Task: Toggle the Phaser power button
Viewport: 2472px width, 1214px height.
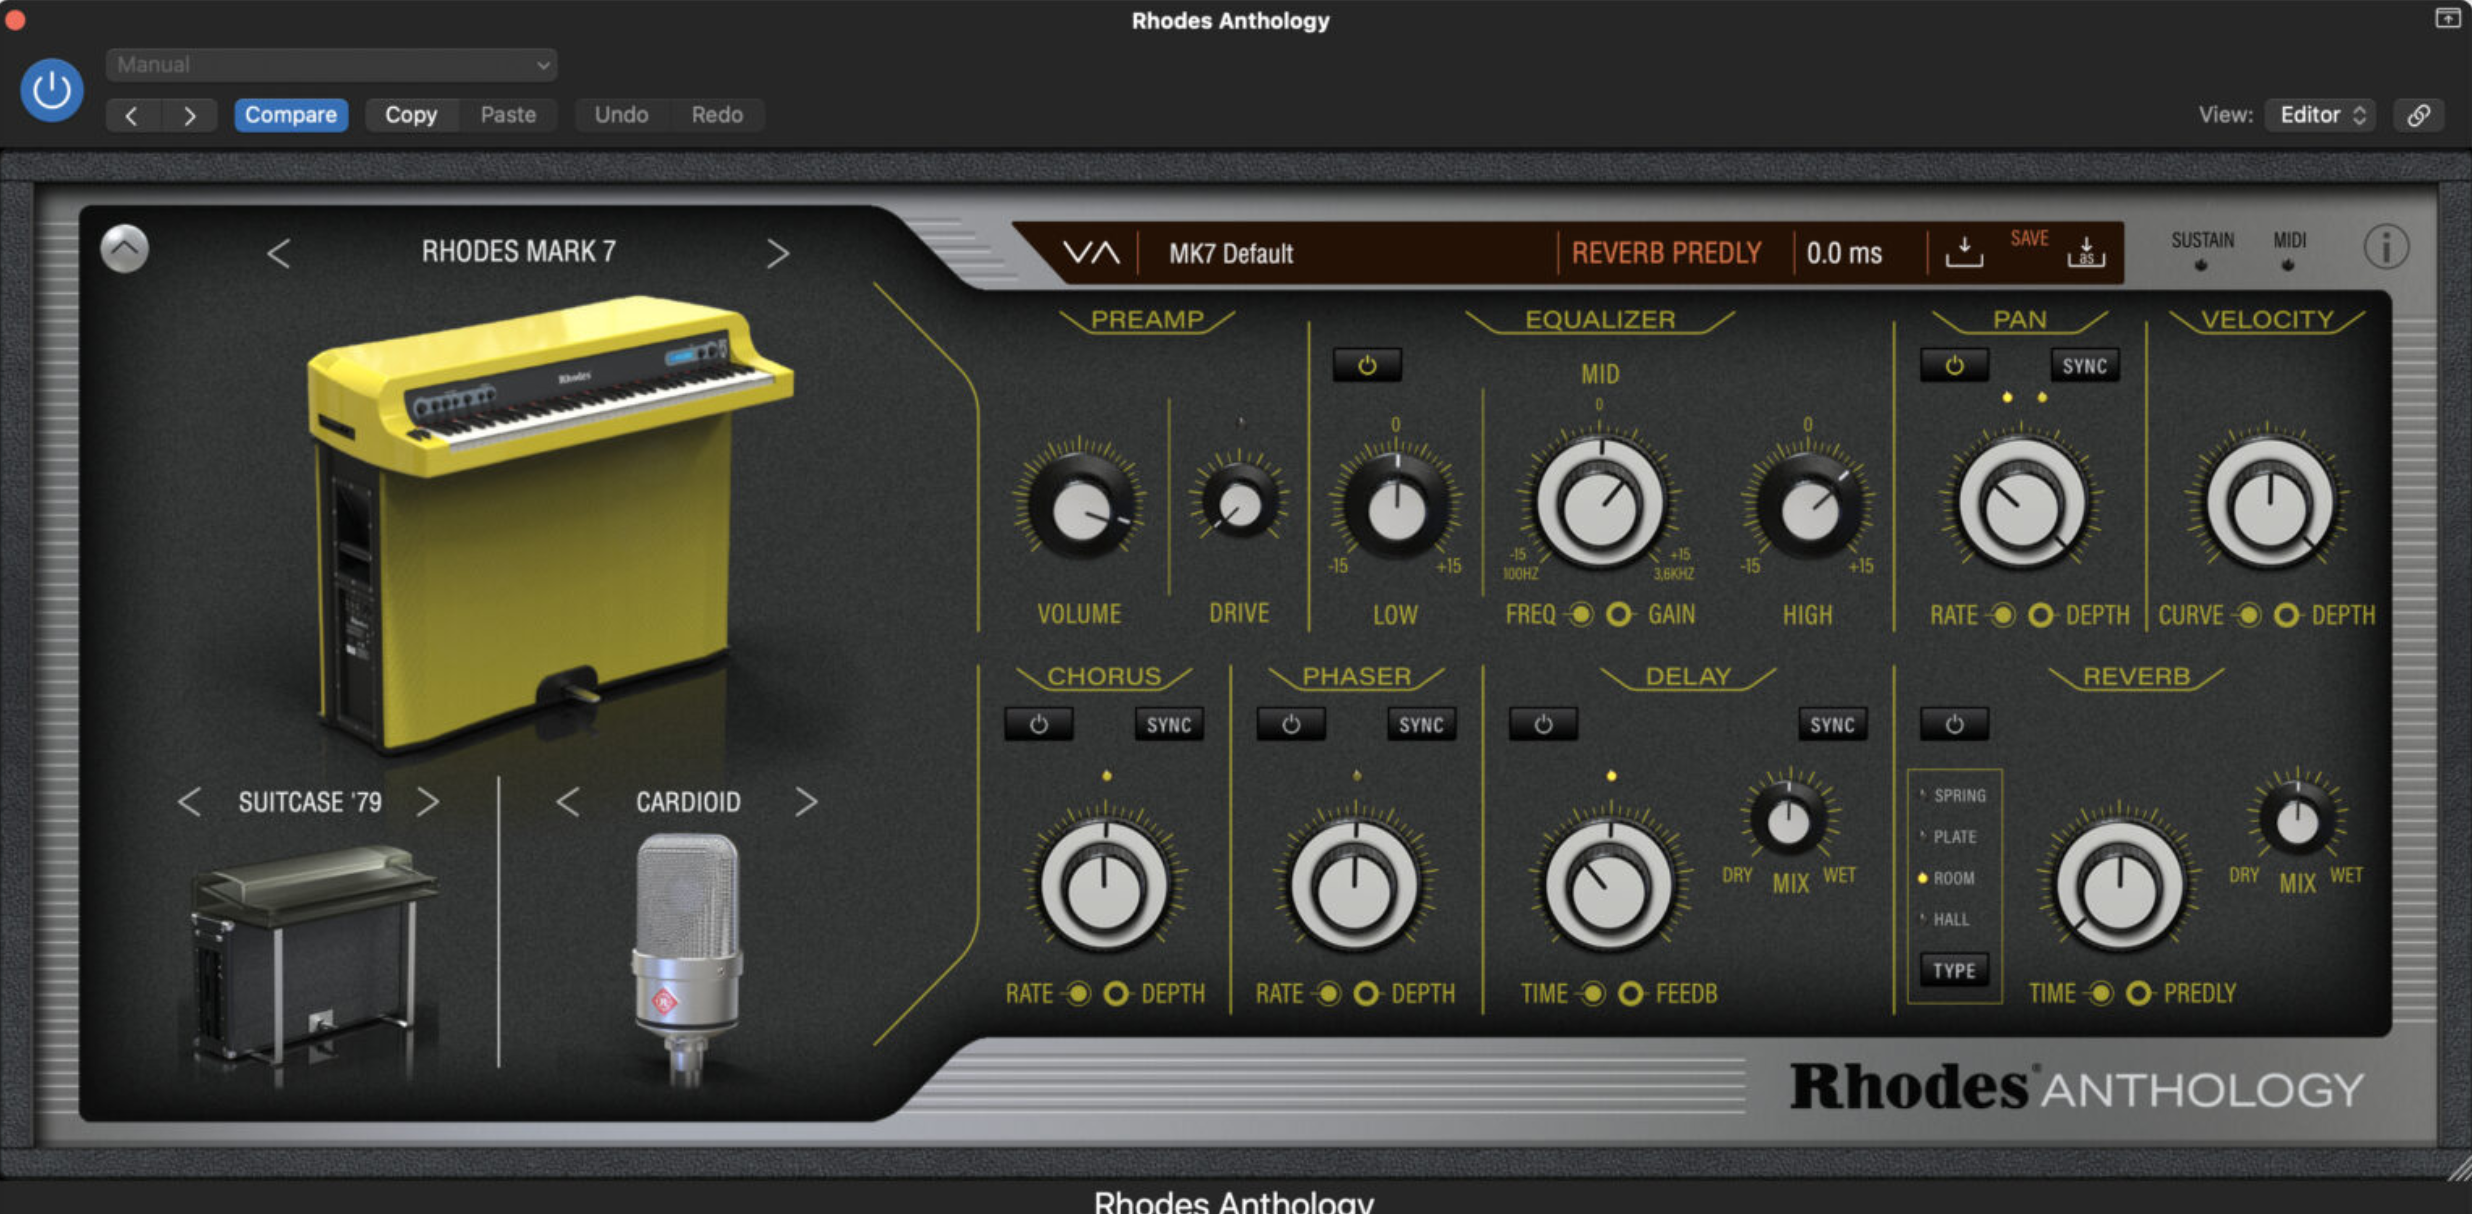Action: [x=1291, y=724]
